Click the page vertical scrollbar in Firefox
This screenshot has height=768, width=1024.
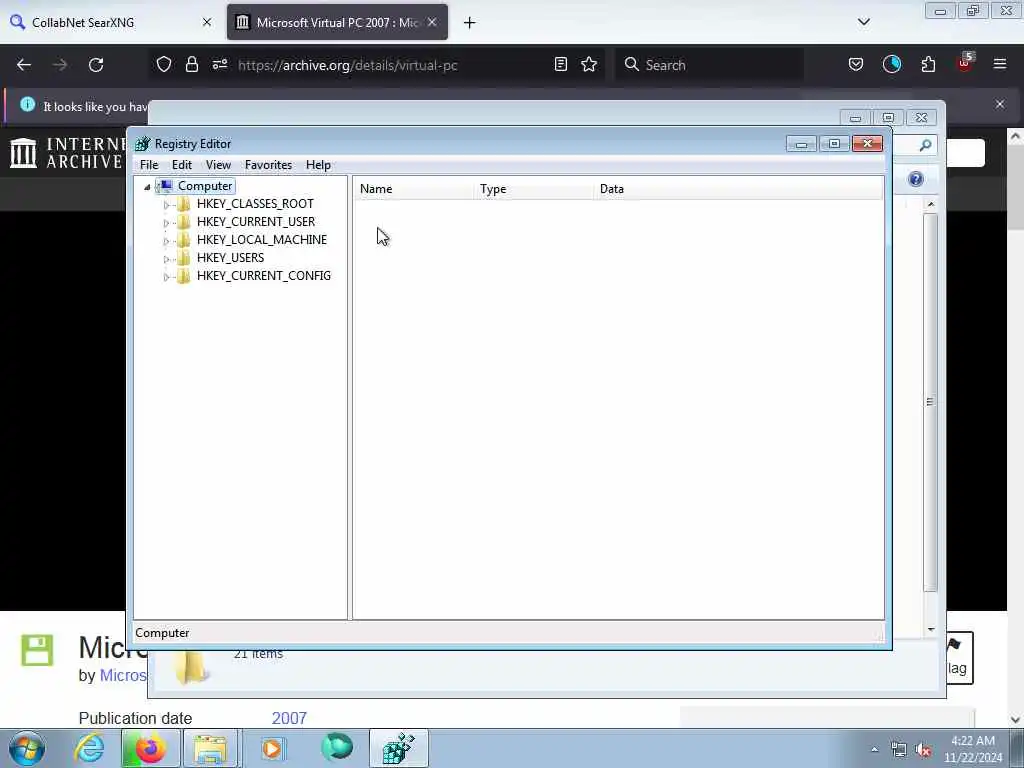[1015, 428]
